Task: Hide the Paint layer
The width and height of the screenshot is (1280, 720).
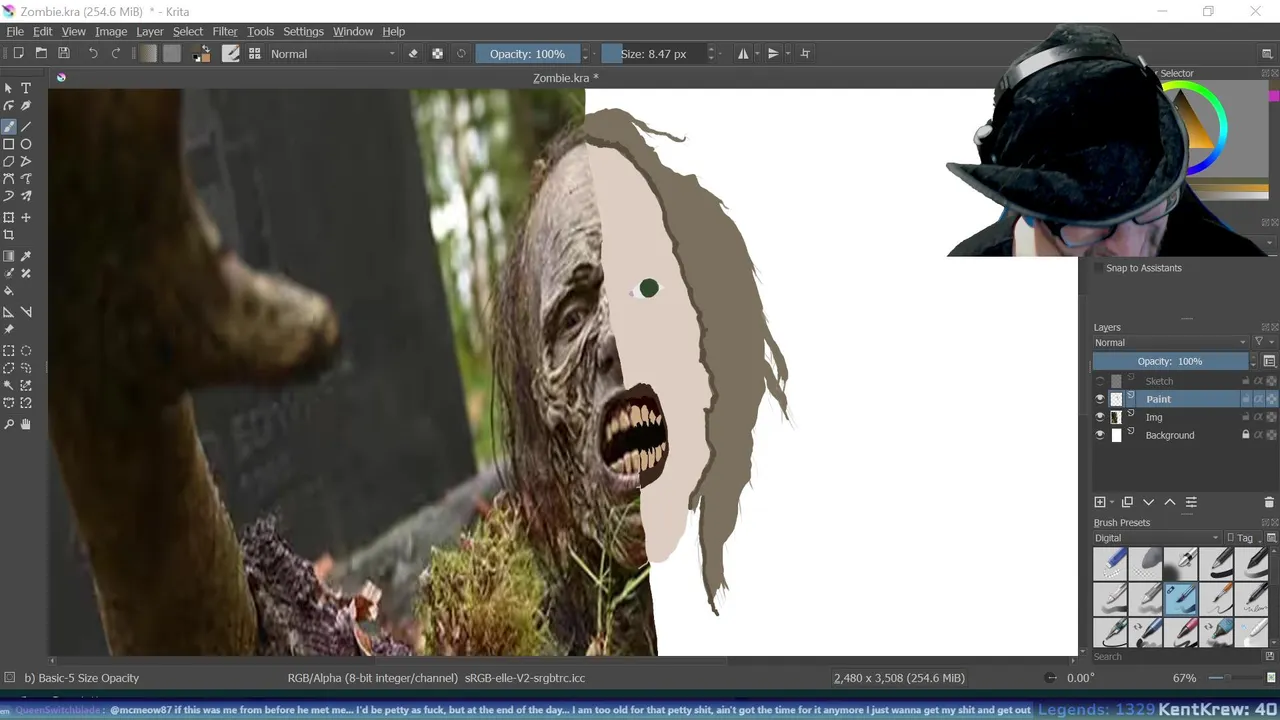Action: [x=1100, y=399]
